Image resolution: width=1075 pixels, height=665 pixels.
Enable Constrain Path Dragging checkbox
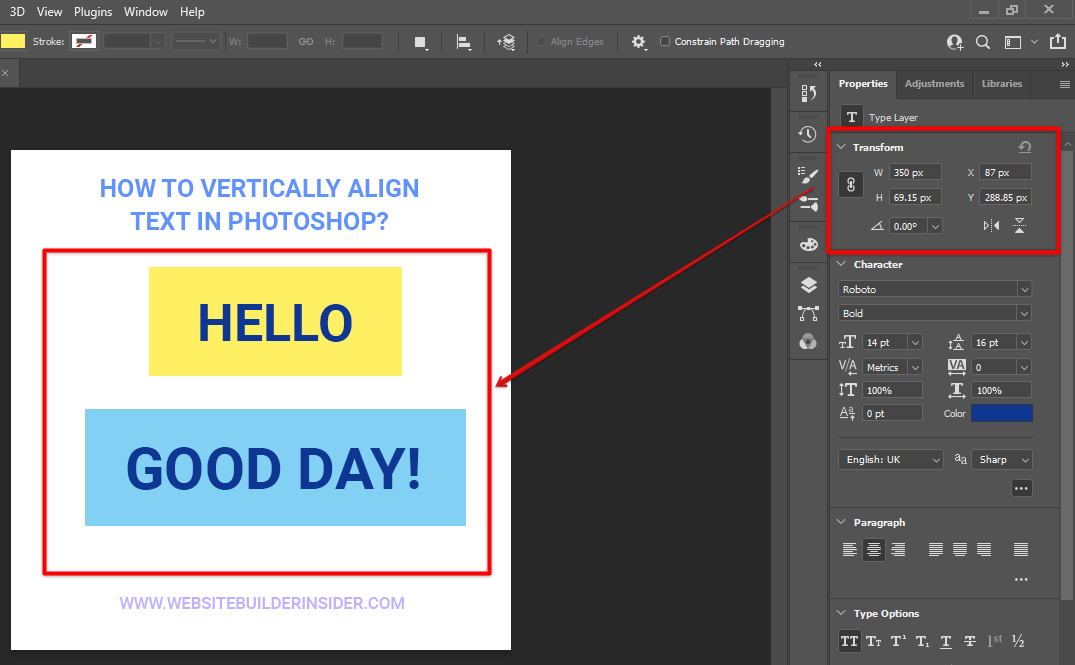coord(666,42)
